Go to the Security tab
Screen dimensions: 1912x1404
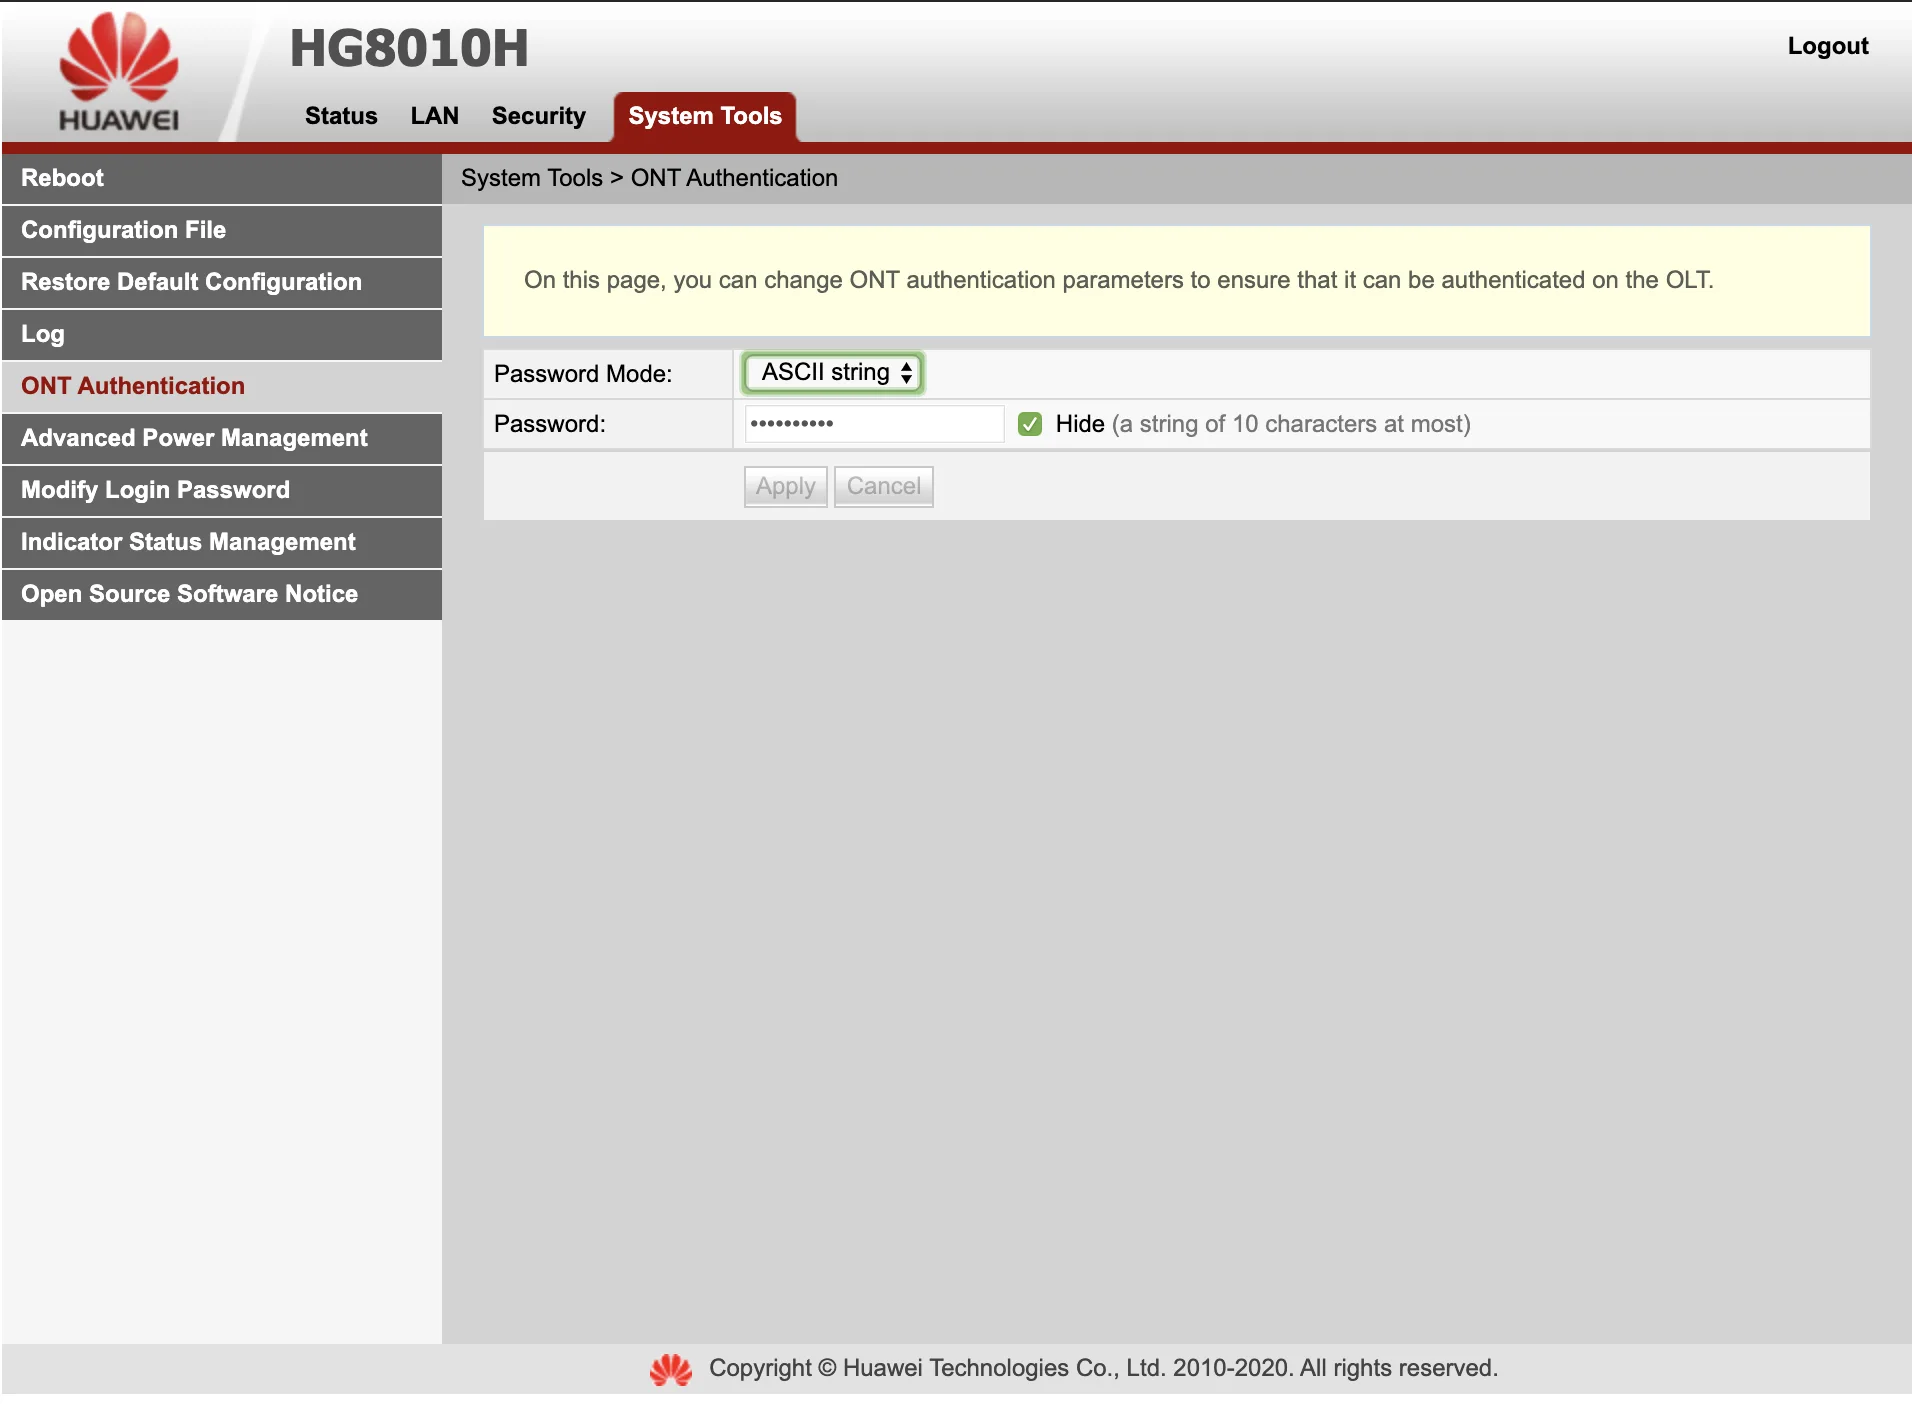[538, 116]
